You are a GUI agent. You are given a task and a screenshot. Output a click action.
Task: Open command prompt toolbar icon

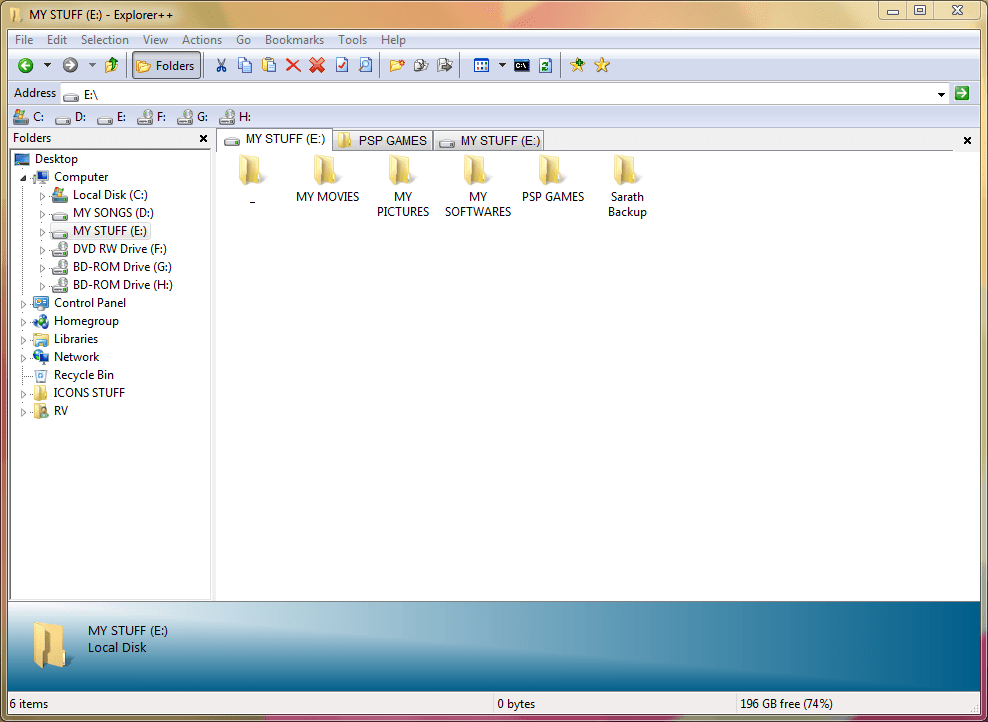coord(522,65)
